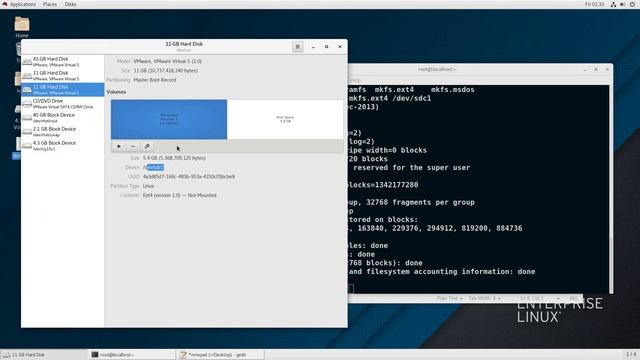Click the 'Ext4 (version 1.0) — Not Mounted' contents text
The height and width of the screenshot is (360, 640).
(180, 196)
